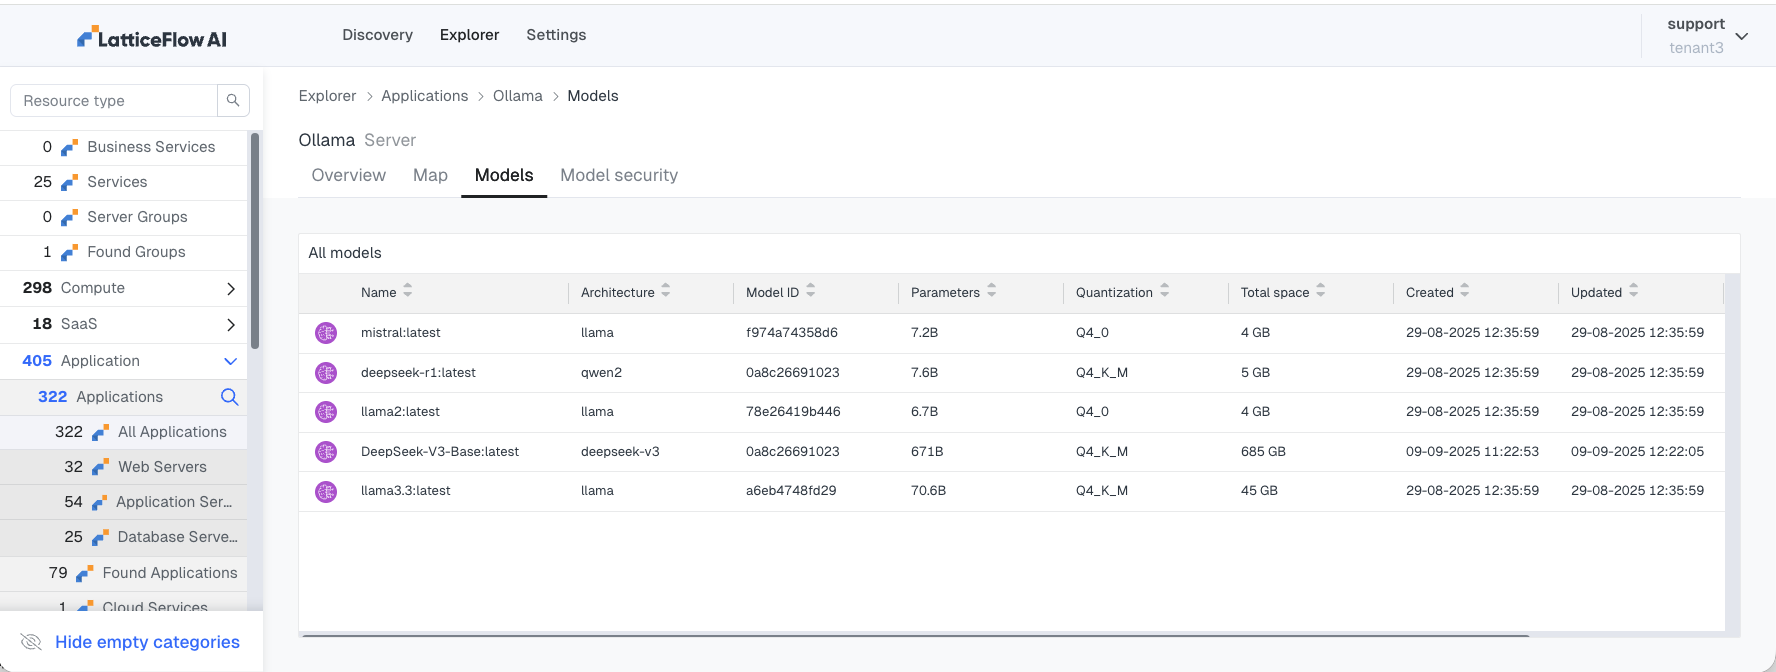Click the Explorer breadcrumb link

coord(327,96)
